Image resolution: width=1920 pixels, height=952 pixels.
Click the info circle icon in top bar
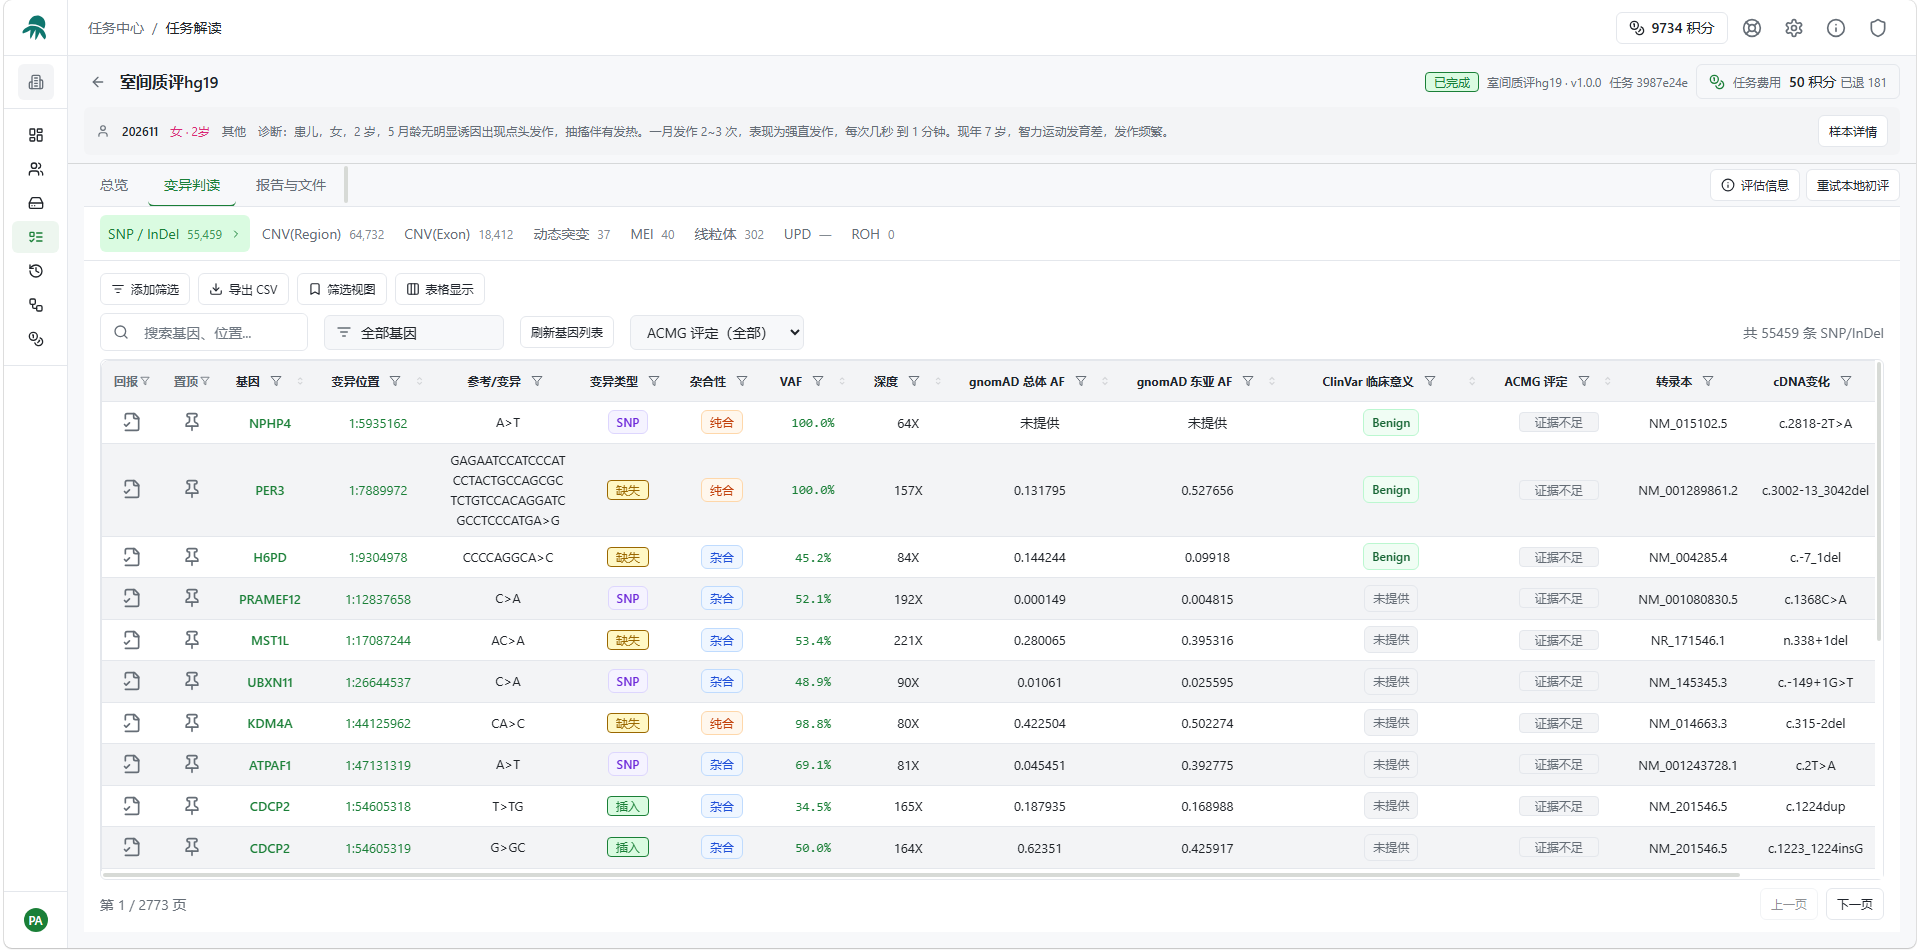1836,28
